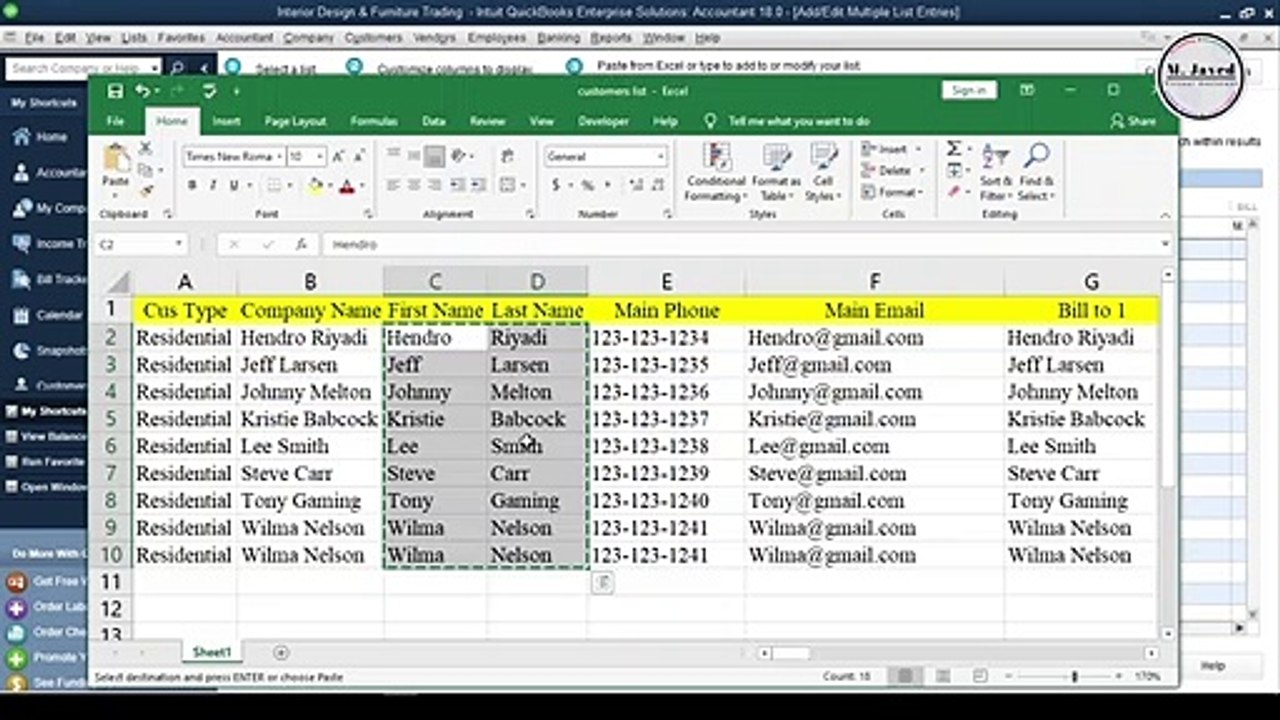Click Home in QuickBooks sidebar
This screenshot has height=720, width=1280.
tap(51, 137)
